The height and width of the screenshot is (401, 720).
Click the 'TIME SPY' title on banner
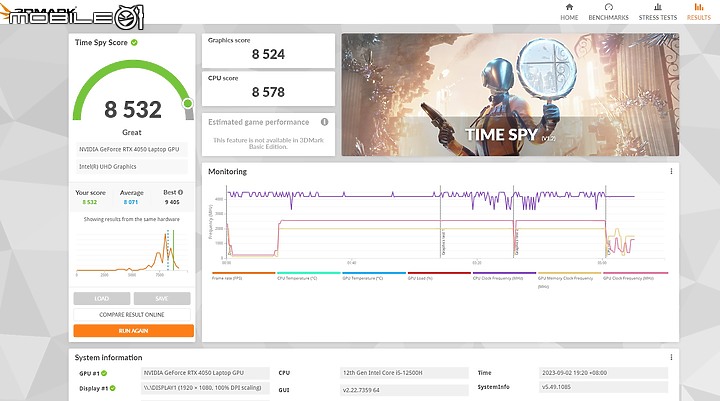click(x=501, y=135)
